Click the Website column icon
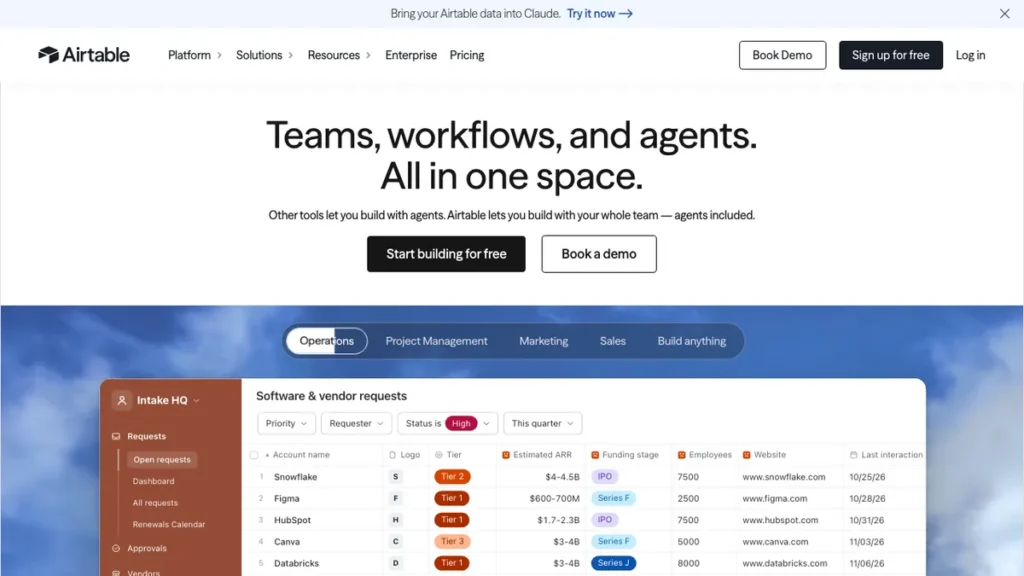The image size is (1024, 576). pyautogui.click(x=746, y=455)
